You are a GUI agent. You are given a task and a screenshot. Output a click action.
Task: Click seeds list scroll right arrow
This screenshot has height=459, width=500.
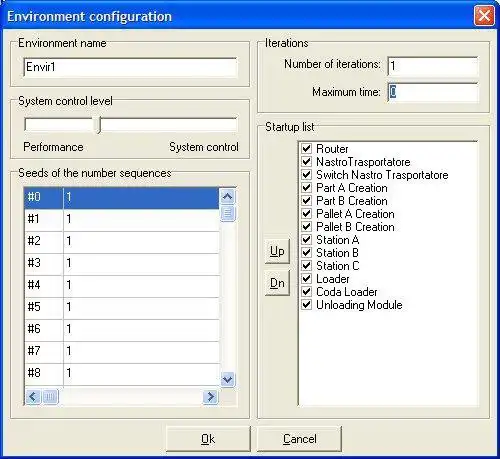[210, 397]
